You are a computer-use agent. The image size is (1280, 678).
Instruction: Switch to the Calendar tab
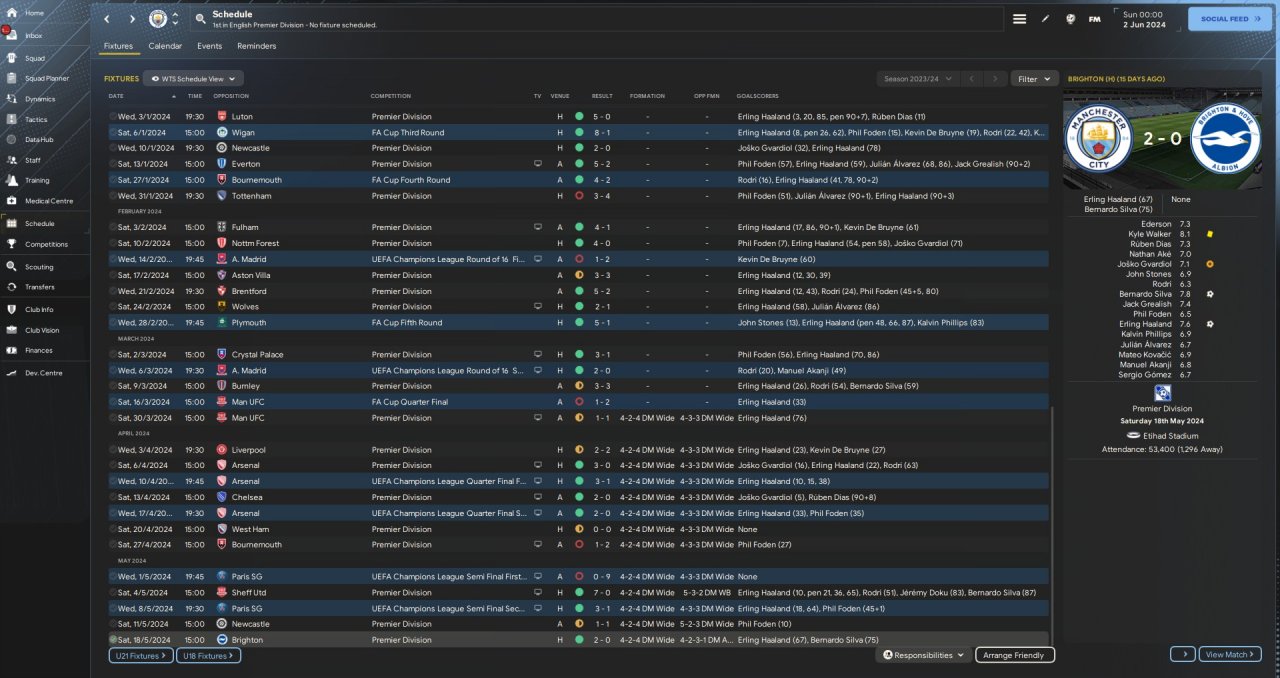click(x=165, y=46)
